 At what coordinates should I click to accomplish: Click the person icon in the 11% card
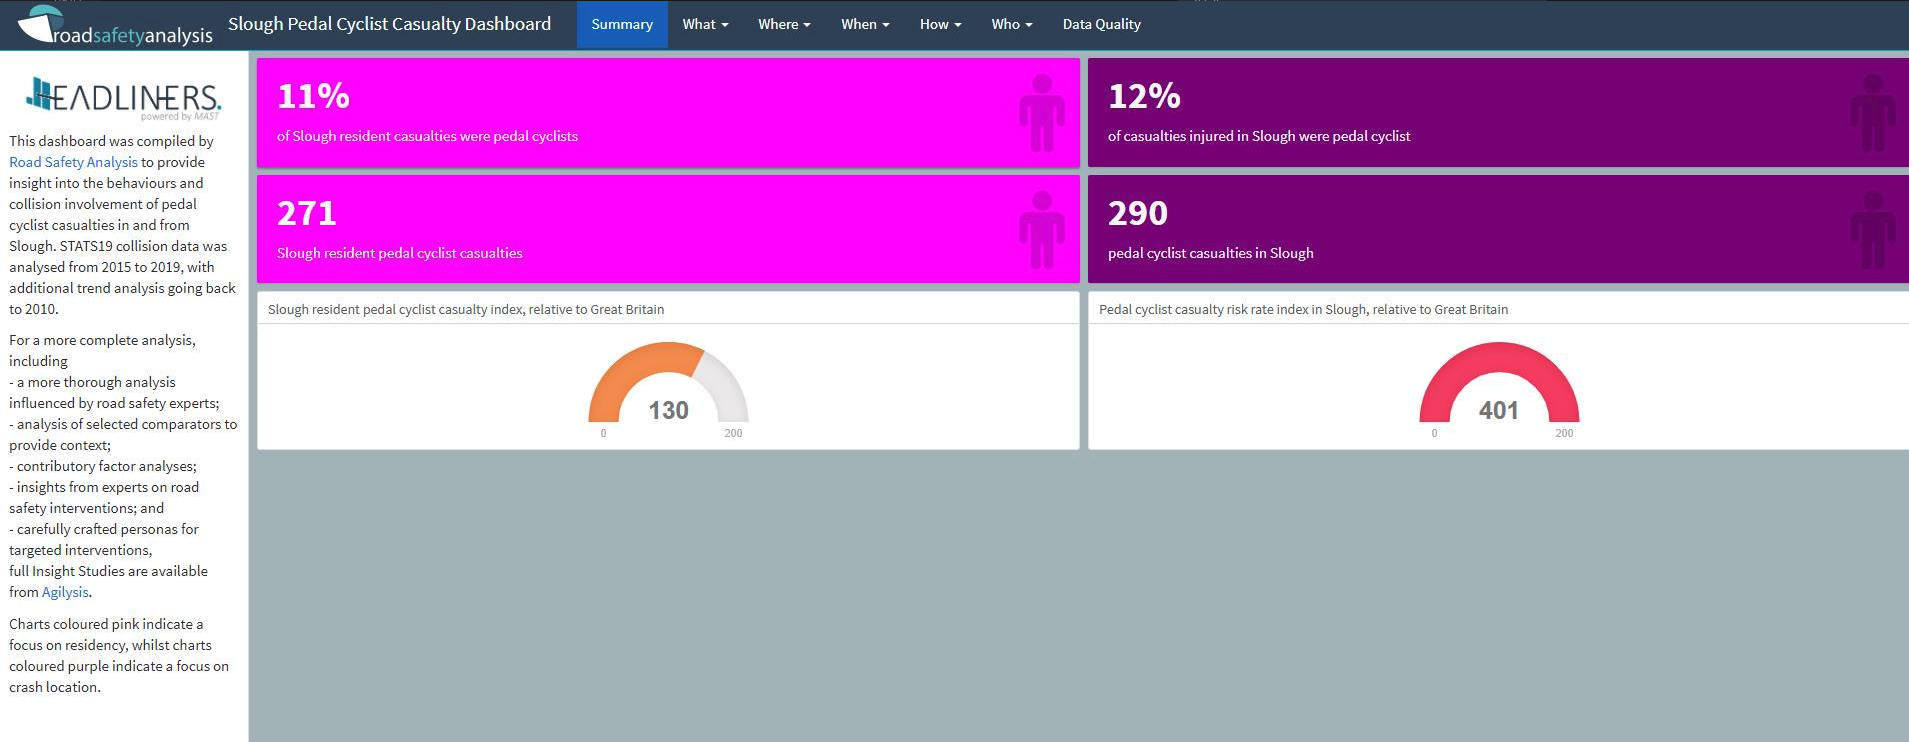coord(1041,113)
